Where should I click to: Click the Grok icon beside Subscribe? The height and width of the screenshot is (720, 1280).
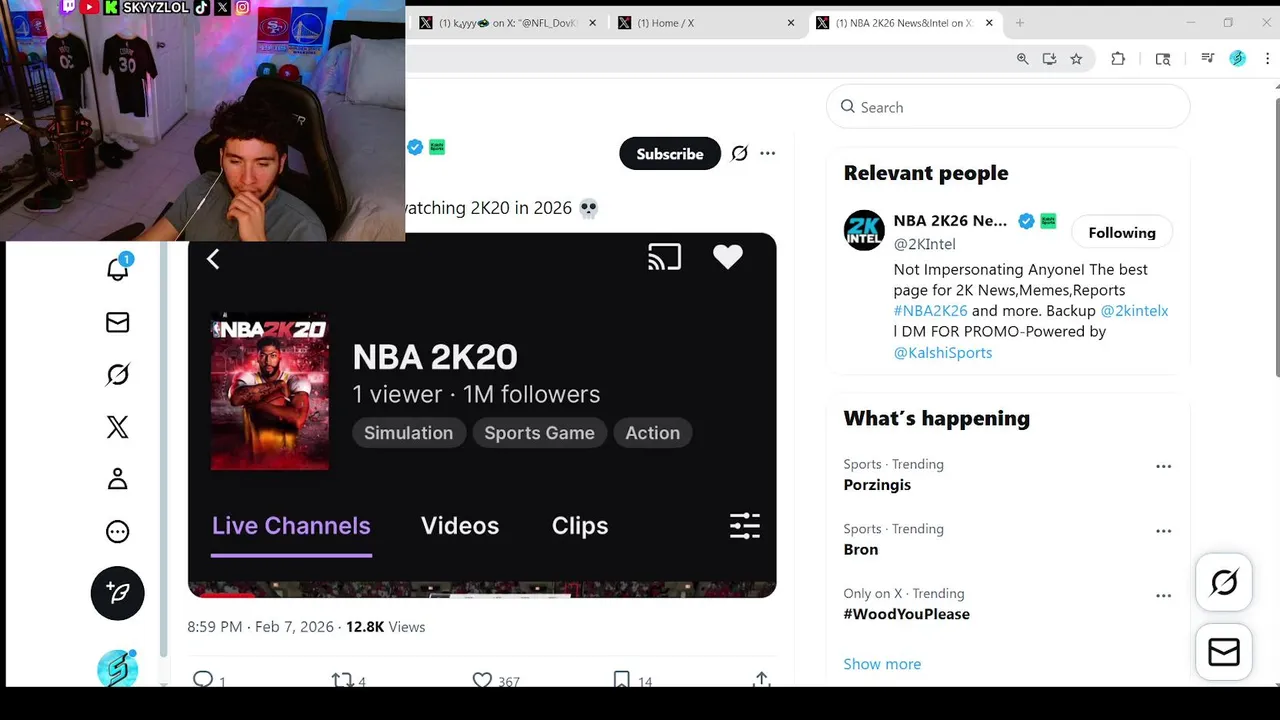click(x=739, y=153)
